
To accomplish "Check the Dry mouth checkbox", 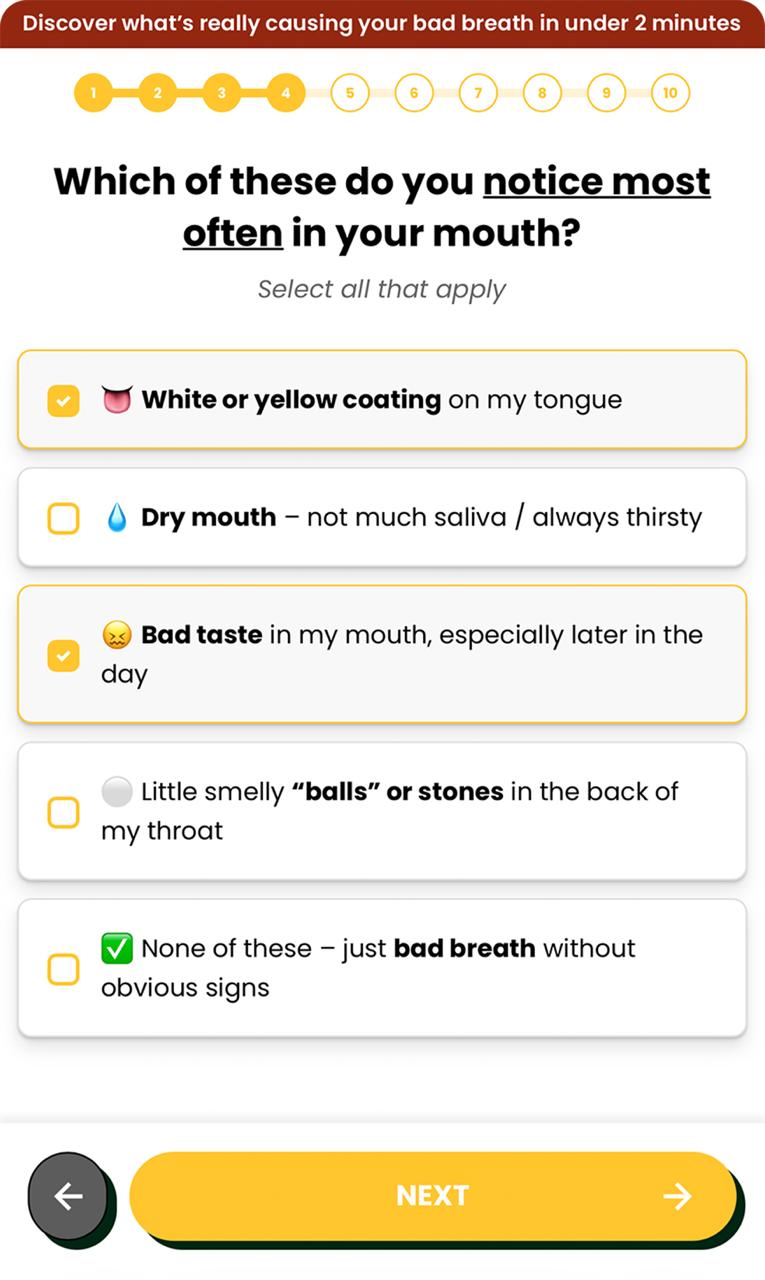I will coord(63,517).
